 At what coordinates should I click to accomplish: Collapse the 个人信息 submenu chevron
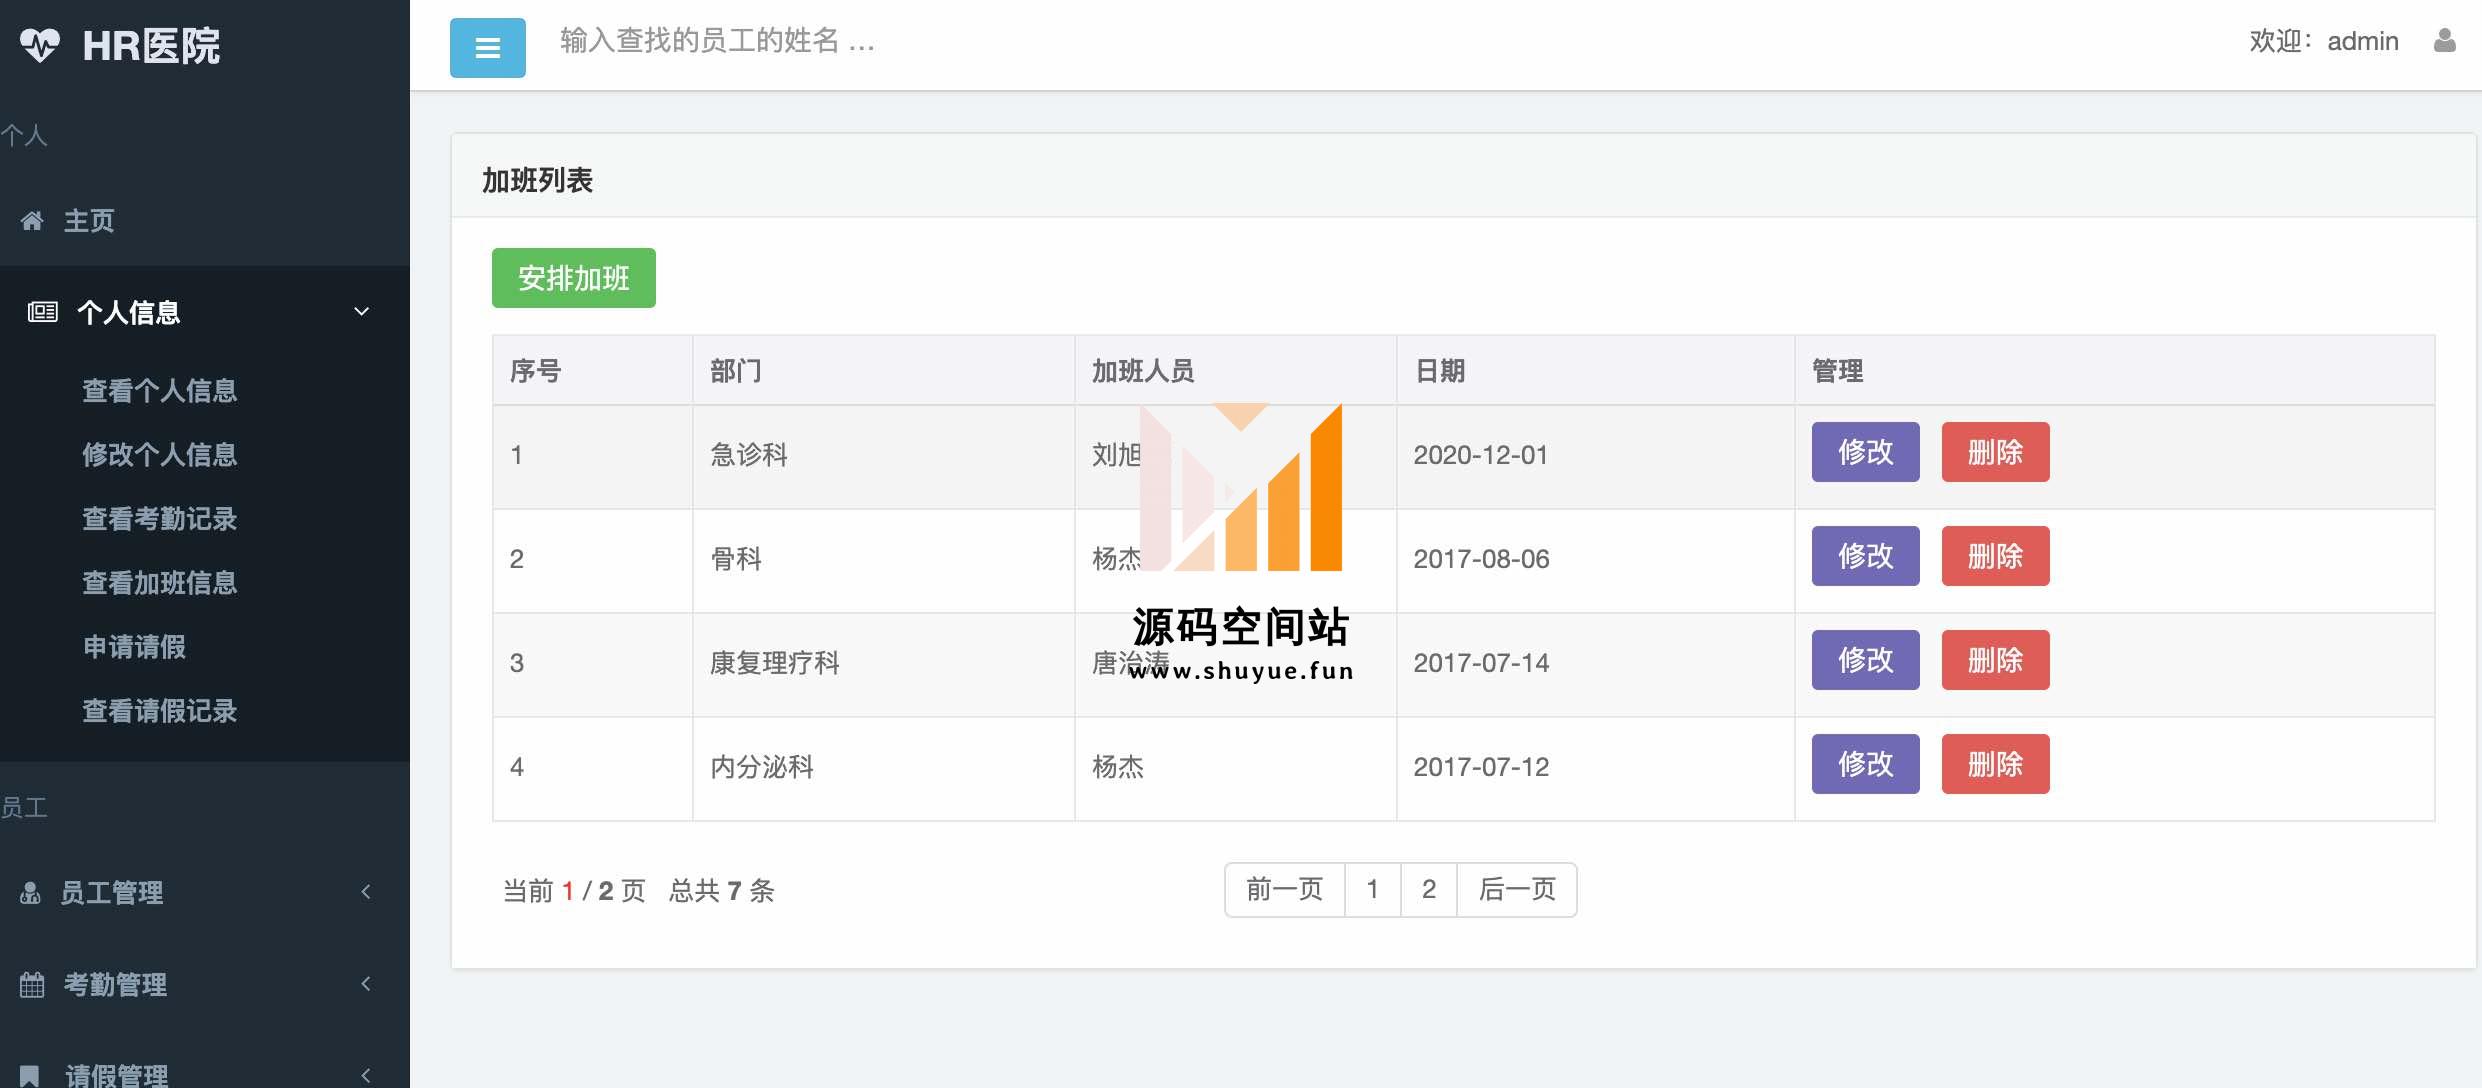click(x=362, y=312)
